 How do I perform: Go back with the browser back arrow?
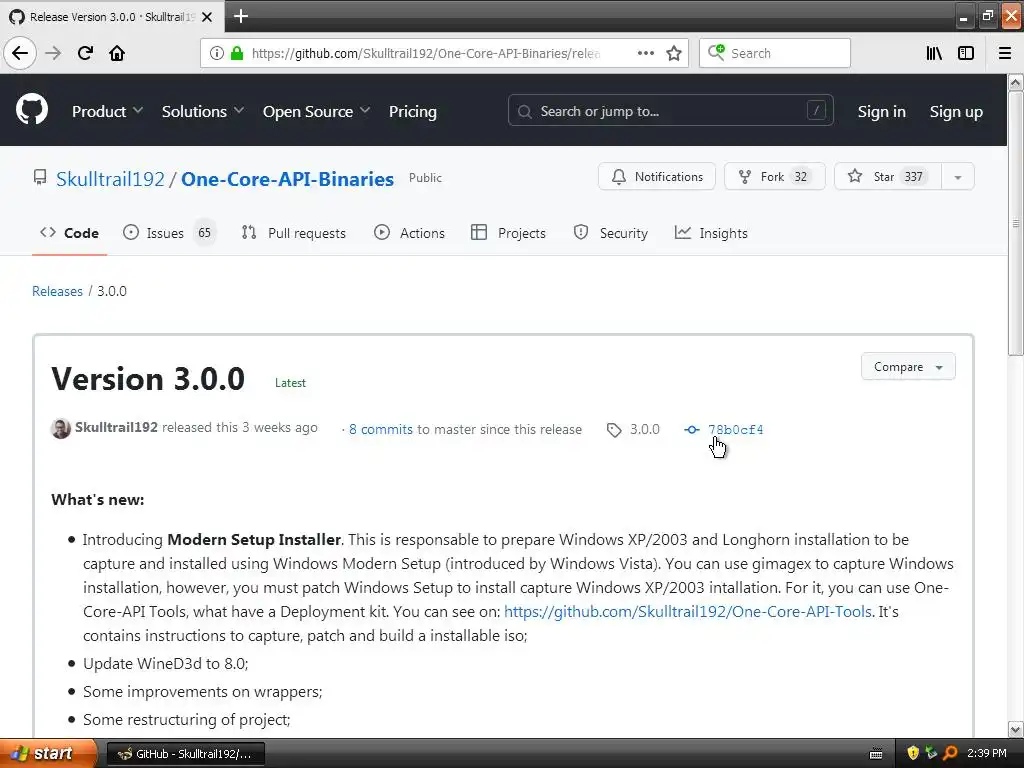(x=20, y=53)
